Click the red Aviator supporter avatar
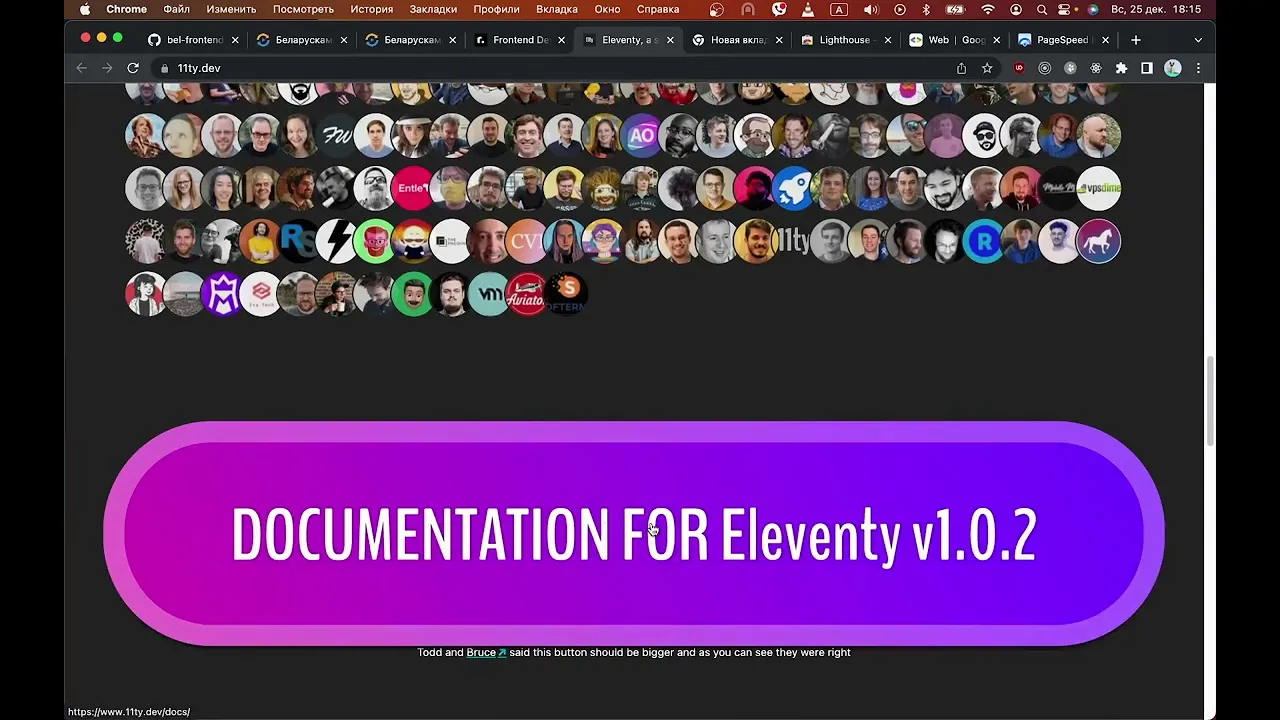1280x720 pixels. [x=526, y=294]
